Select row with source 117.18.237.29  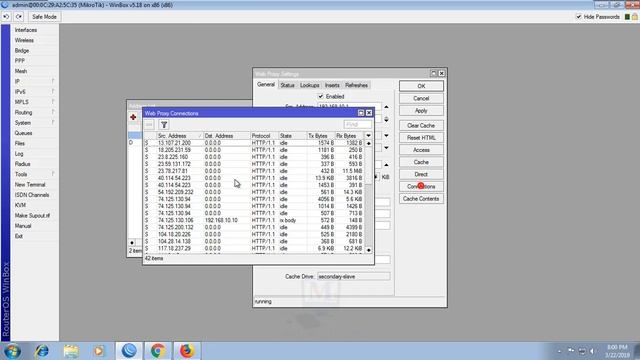pyautogui.click(x=253, y=248)
